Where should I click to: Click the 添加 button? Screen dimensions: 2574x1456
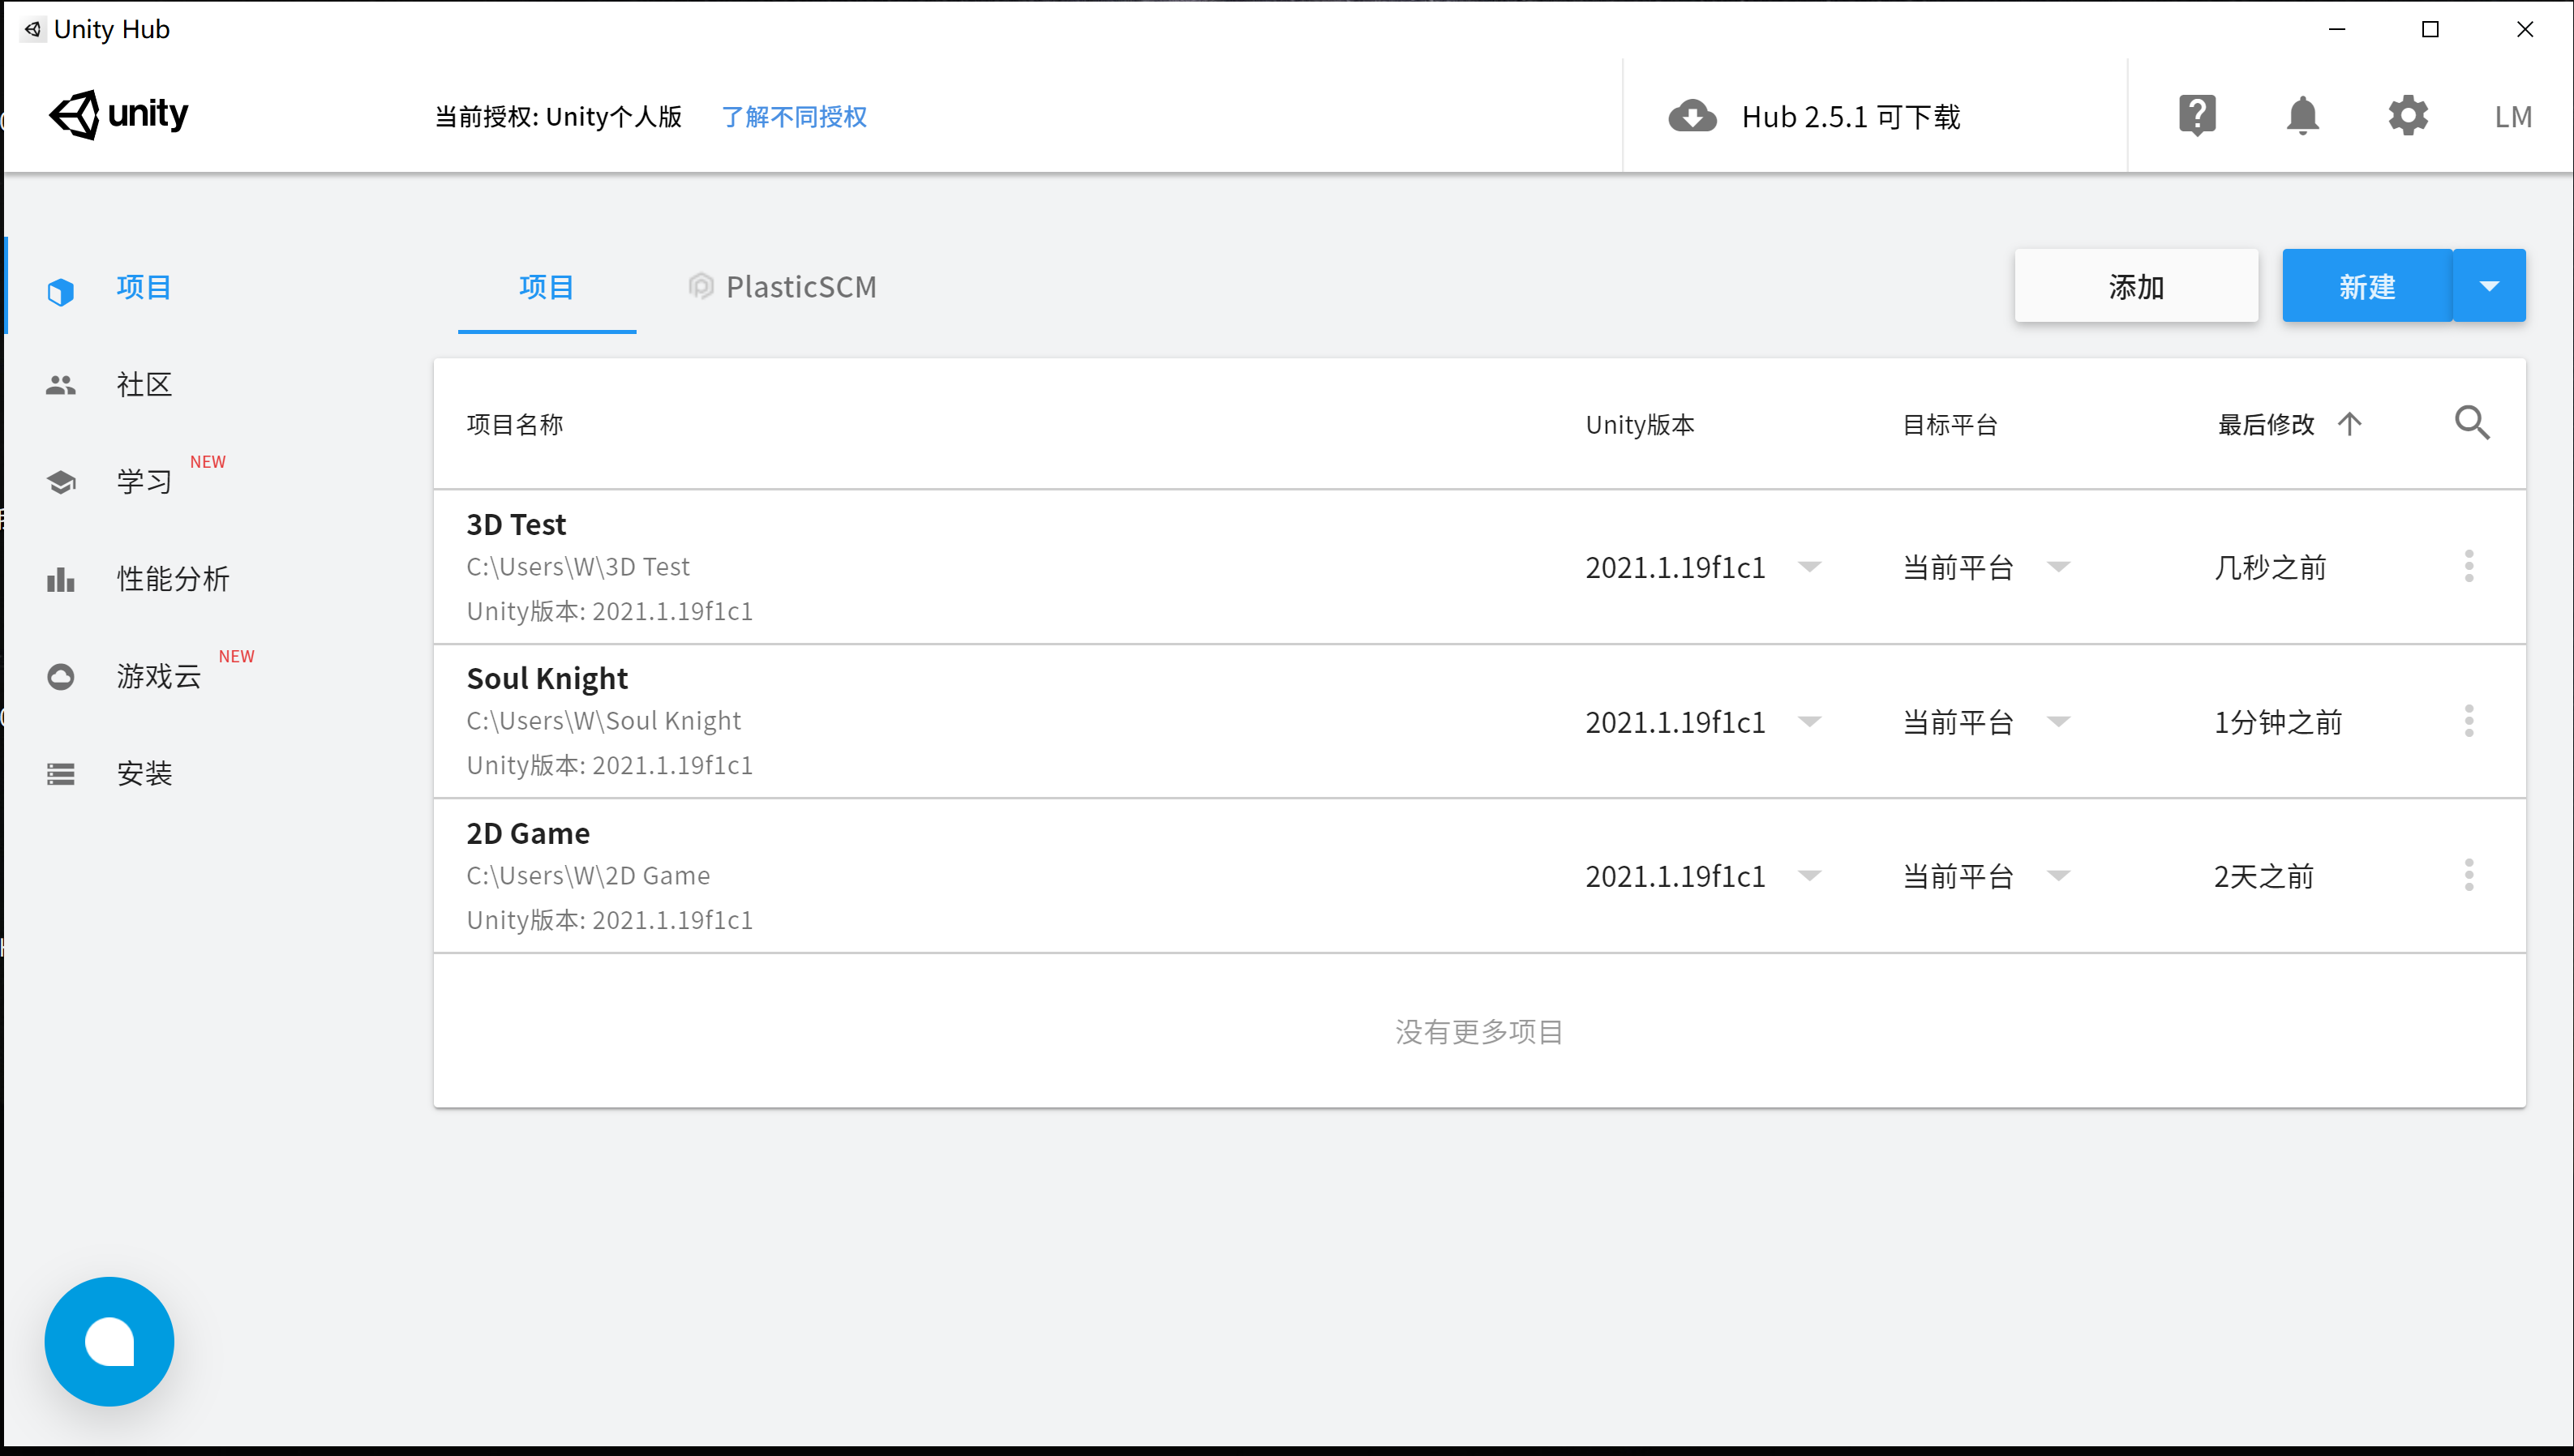point(2136,286)
